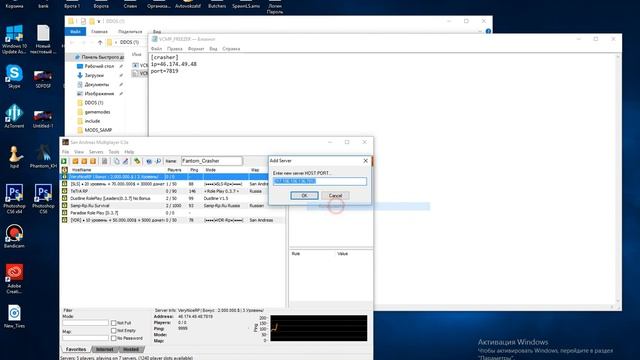Select the Photoshop CS6 x64 desktop icon
The image size is (640, 360).
pyautogui.click(x=14, y=199)
